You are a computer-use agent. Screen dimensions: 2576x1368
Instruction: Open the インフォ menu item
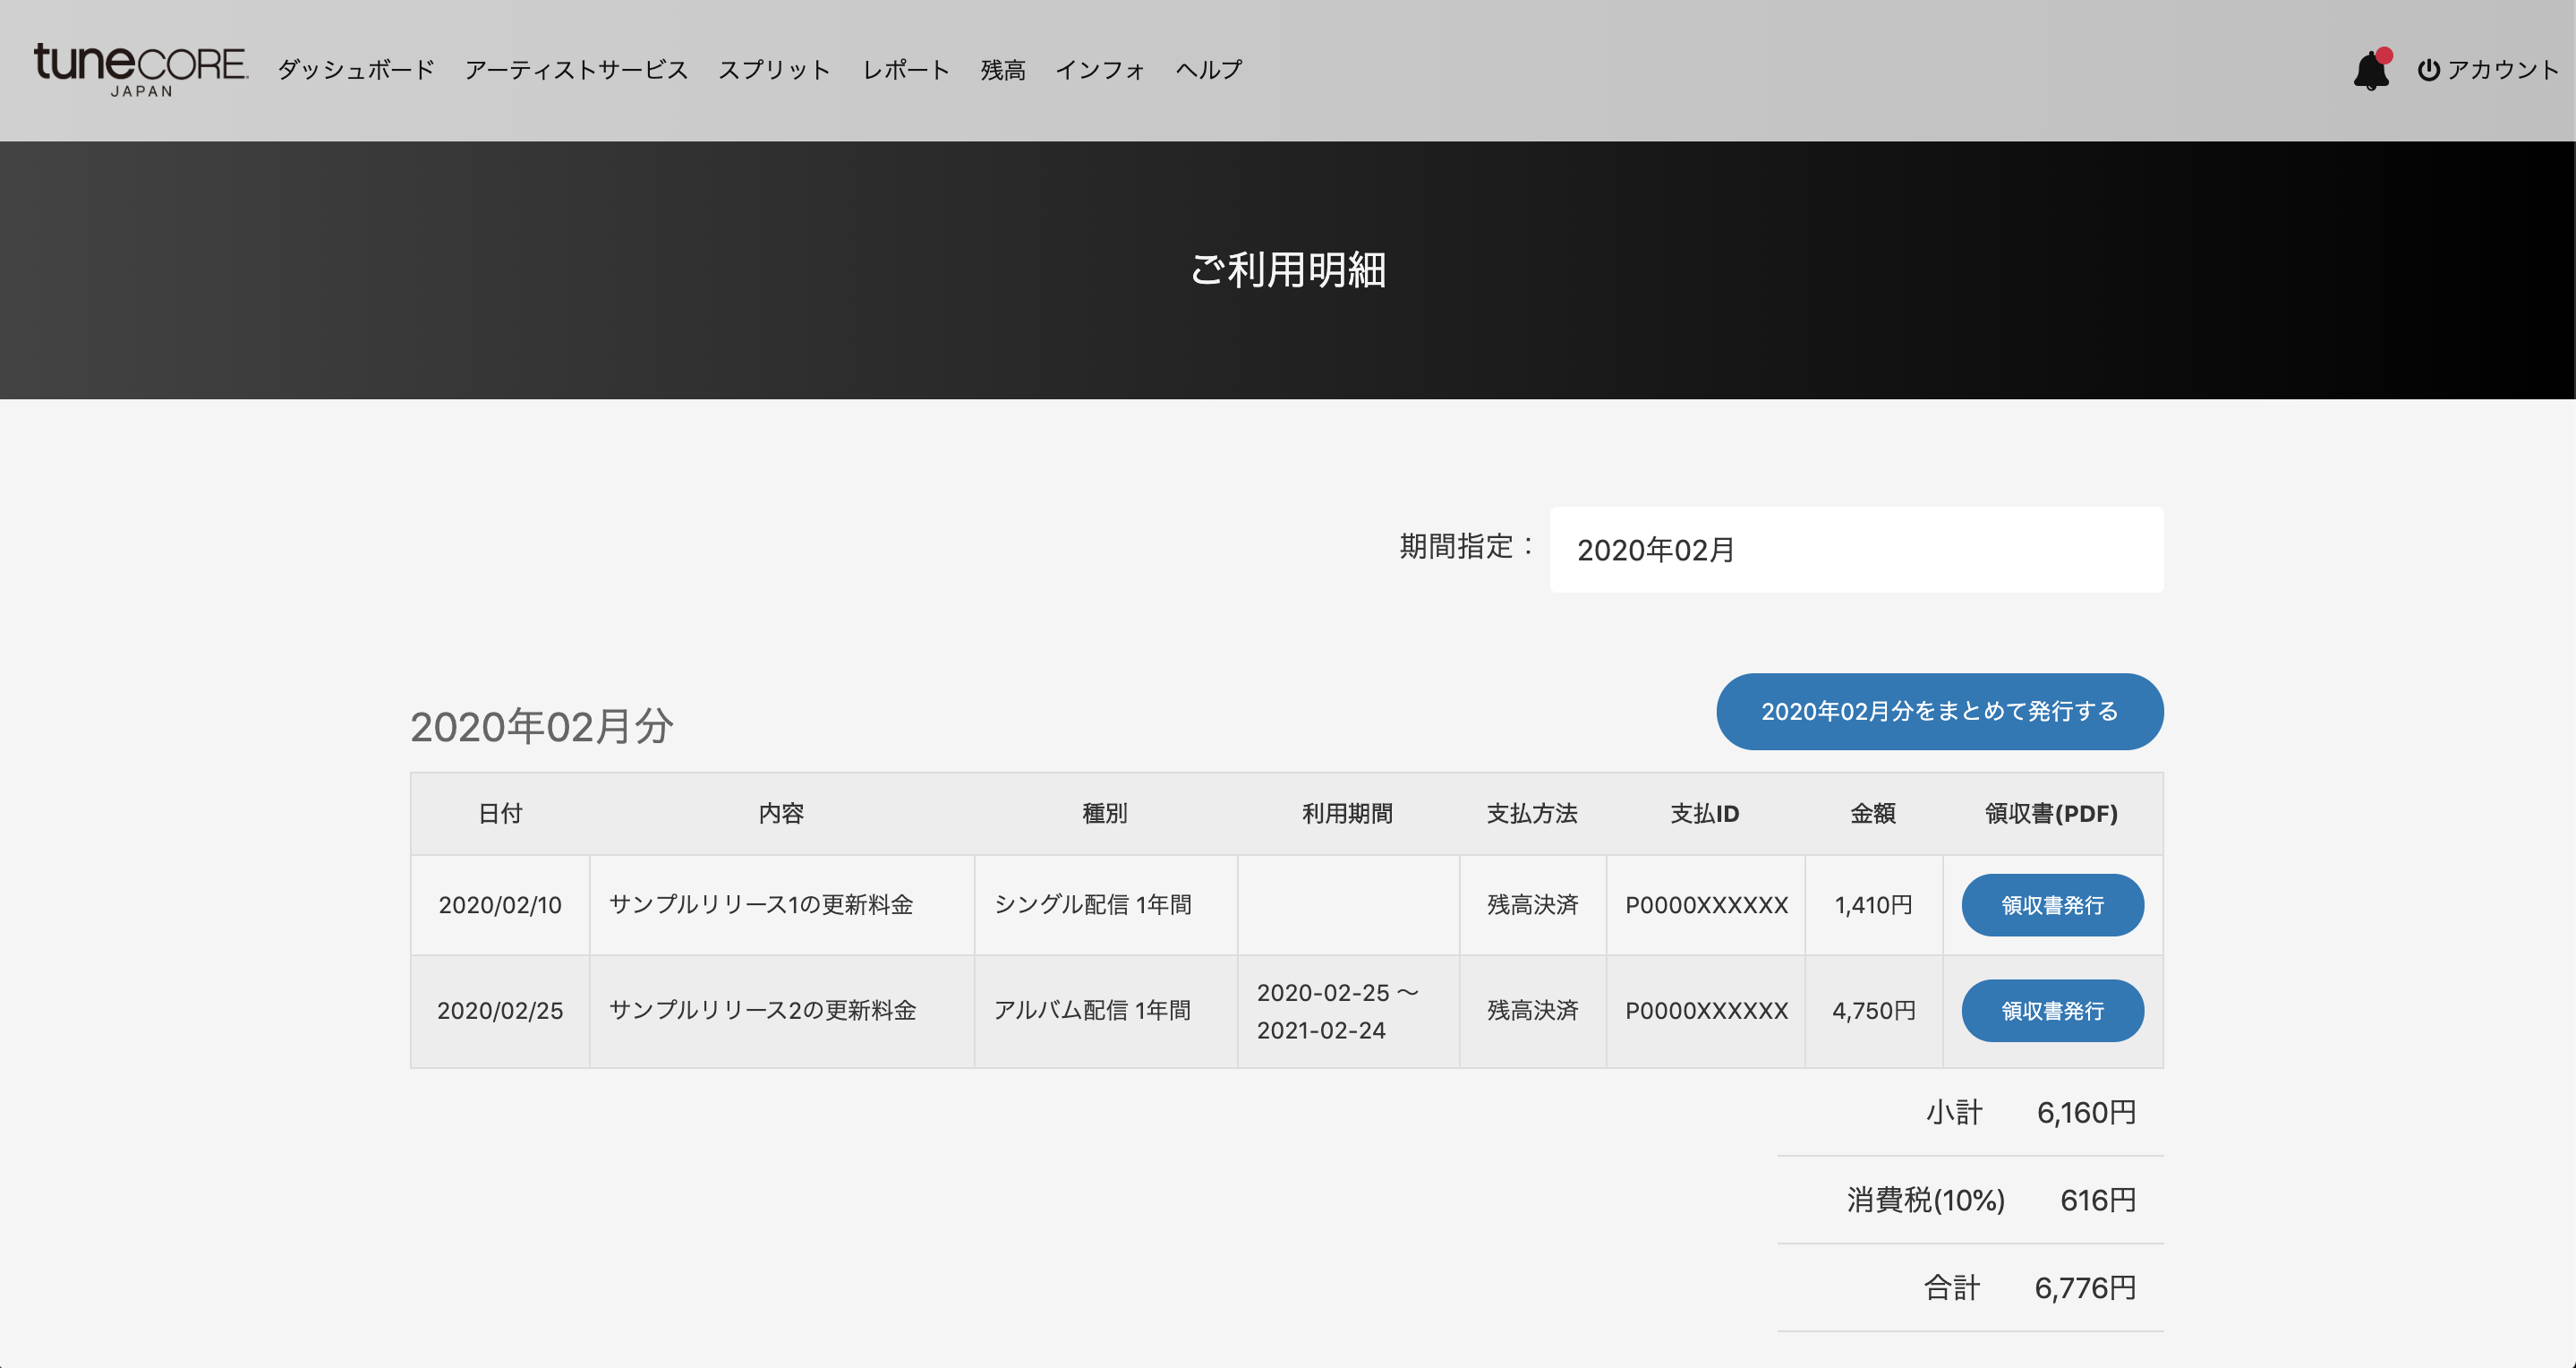(1100, 70)
